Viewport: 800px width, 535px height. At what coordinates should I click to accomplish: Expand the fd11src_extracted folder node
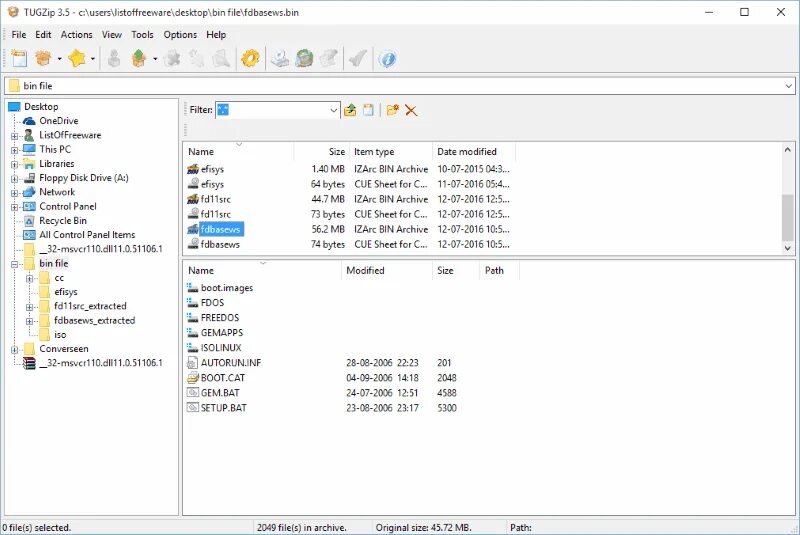tap(30, 307)
